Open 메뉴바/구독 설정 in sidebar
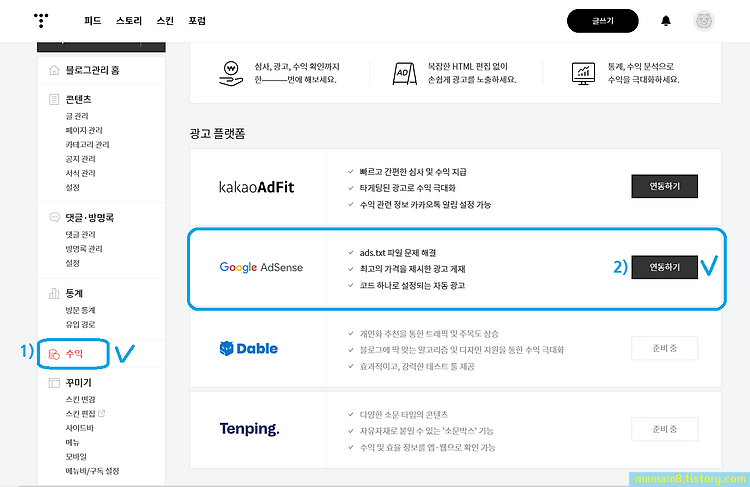750x487 pixels. click(x=92, y=471)
